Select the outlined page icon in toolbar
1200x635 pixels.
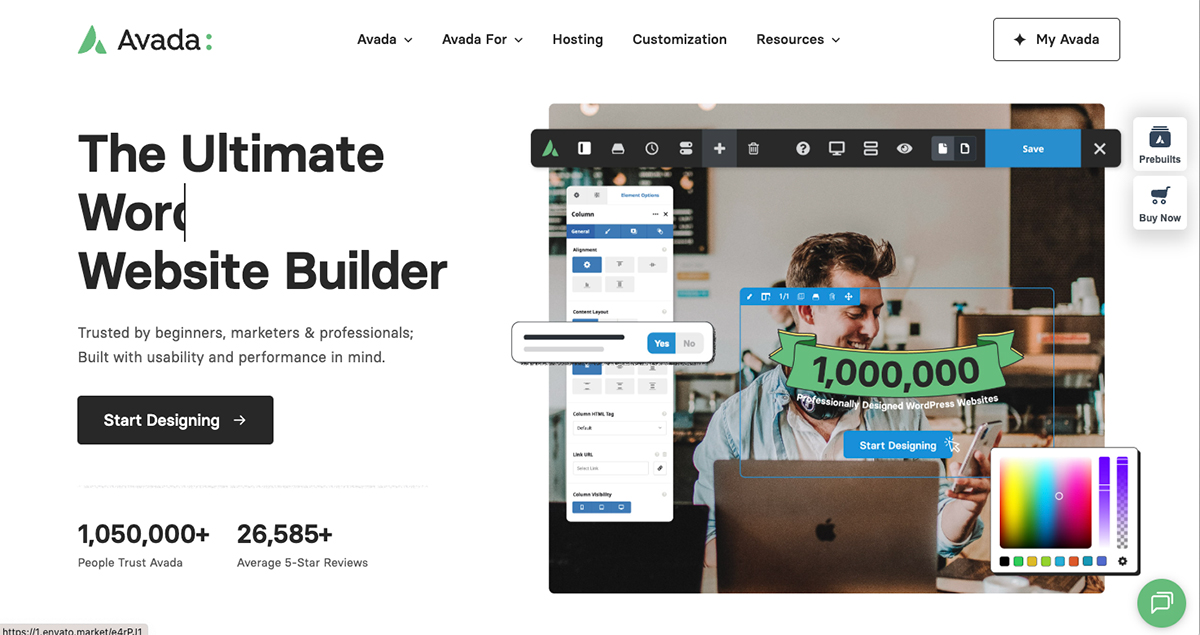(965, 148)
